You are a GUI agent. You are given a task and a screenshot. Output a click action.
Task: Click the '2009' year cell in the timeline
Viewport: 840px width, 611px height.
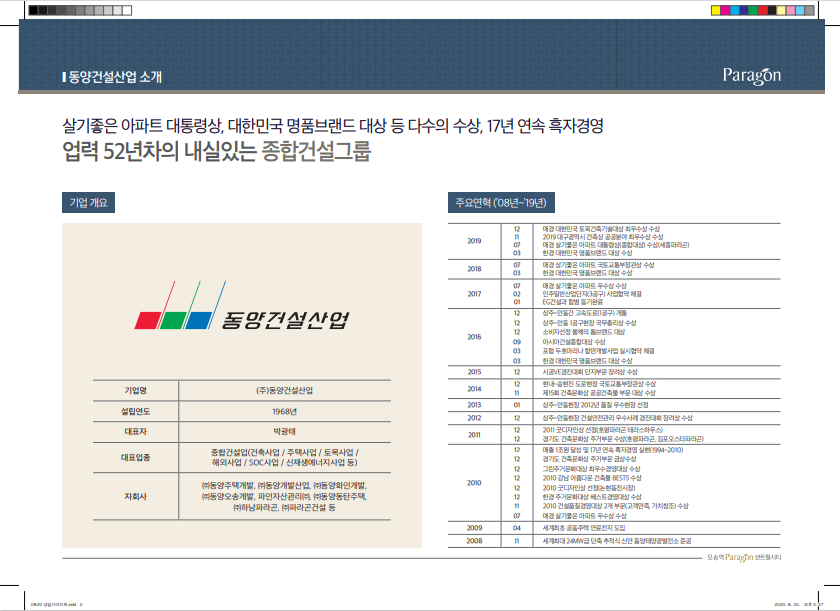(x=474, y=528)
